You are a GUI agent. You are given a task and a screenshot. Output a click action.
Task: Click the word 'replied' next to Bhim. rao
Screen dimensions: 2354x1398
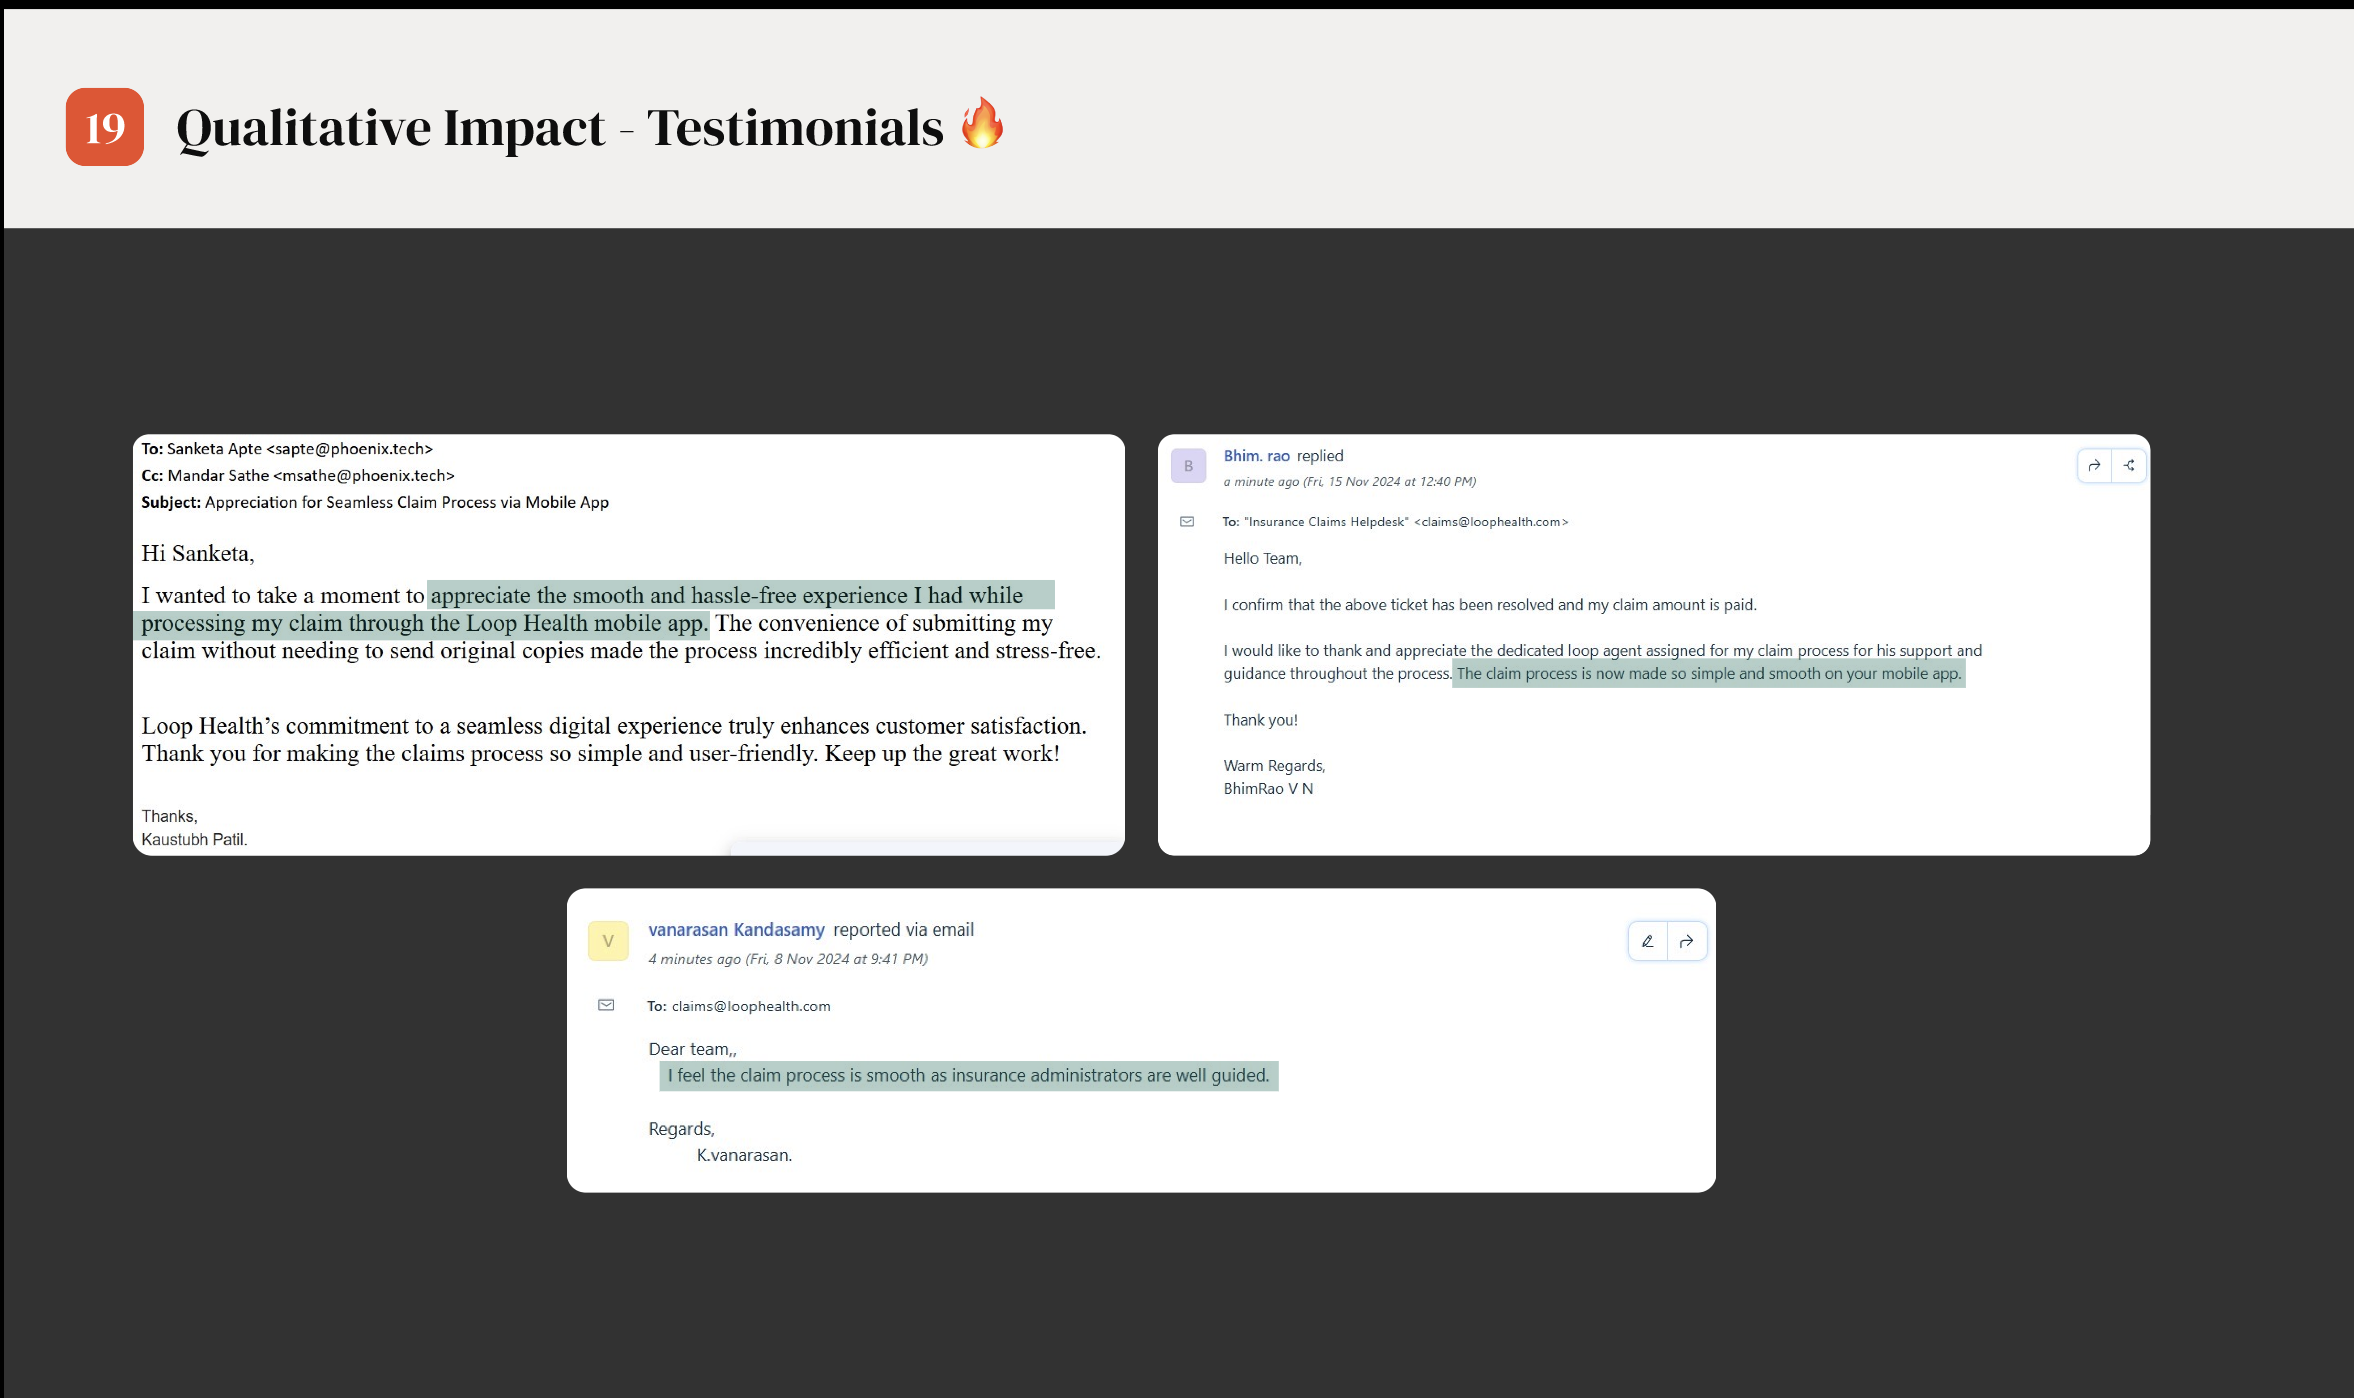coord(1320,456)
